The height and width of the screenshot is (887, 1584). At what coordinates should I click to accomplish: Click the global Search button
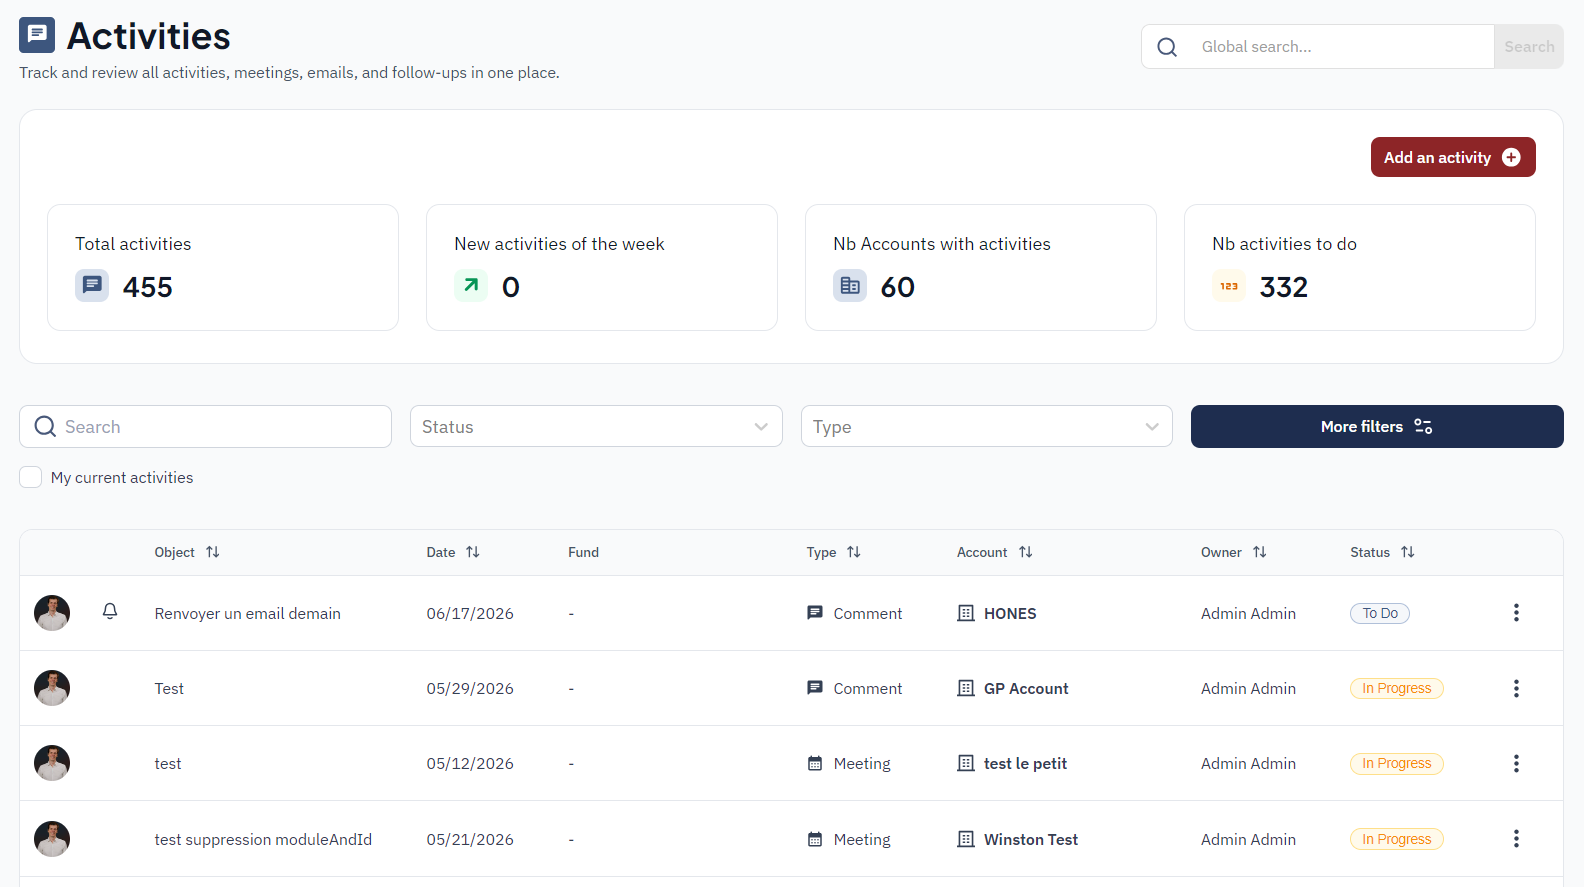[1529, 47]
